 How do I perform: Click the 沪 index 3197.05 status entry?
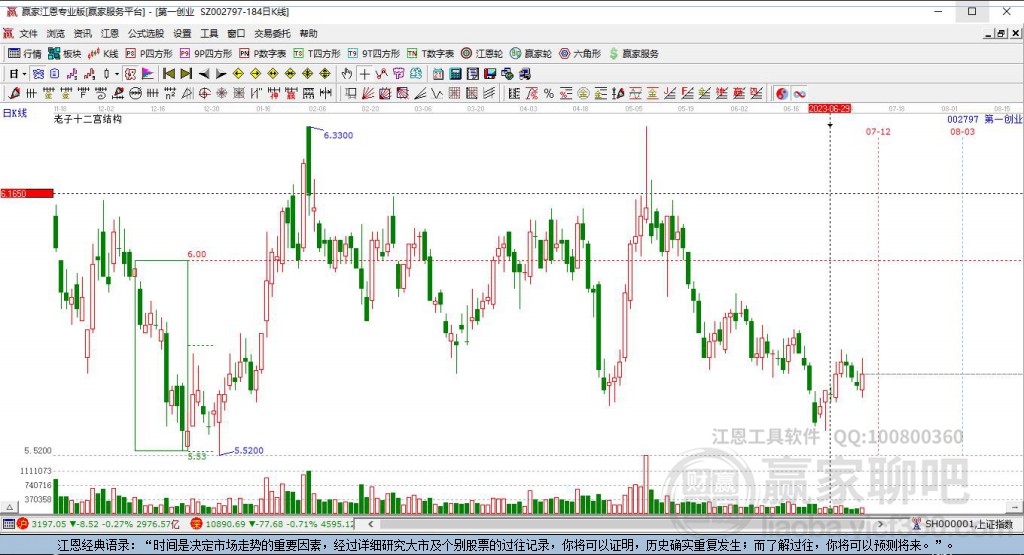98,524
